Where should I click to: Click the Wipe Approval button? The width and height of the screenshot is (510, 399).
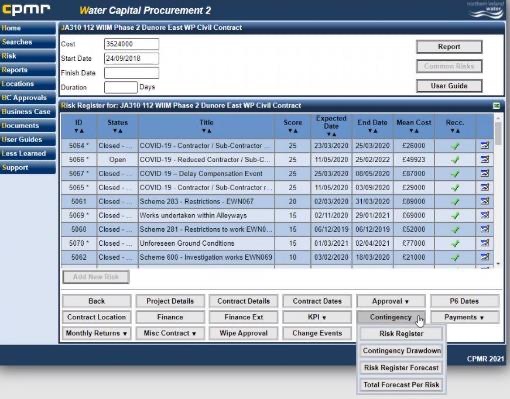coord(243,333)
